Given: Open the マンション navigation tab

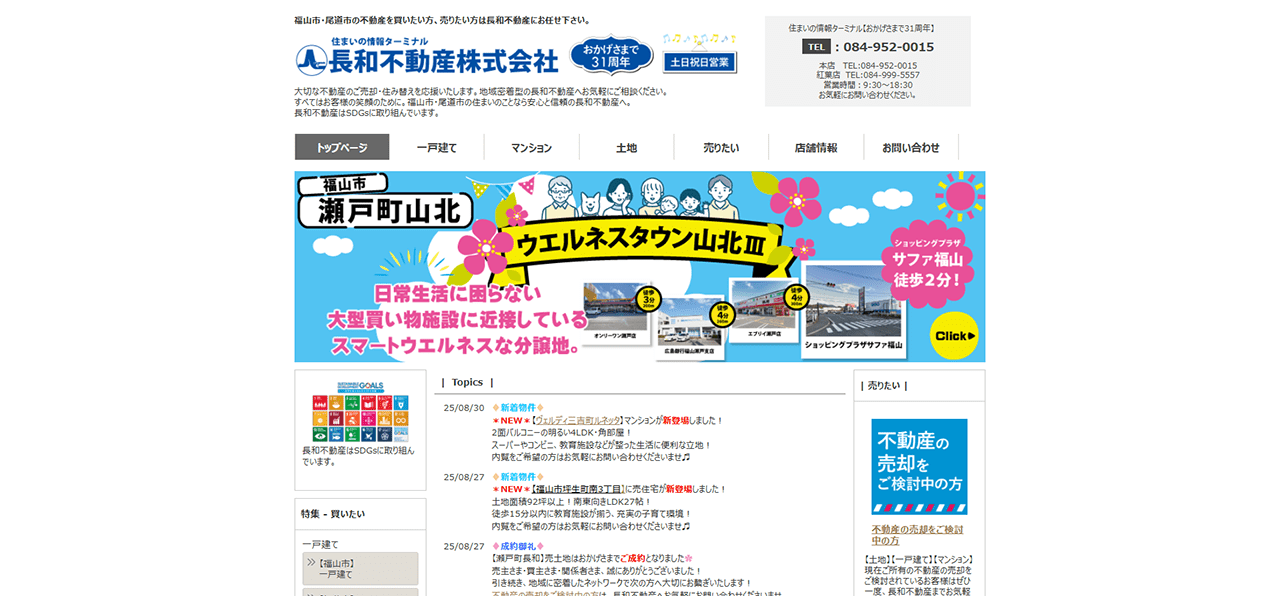Looking at the screenshot, I should pos(531,147).
